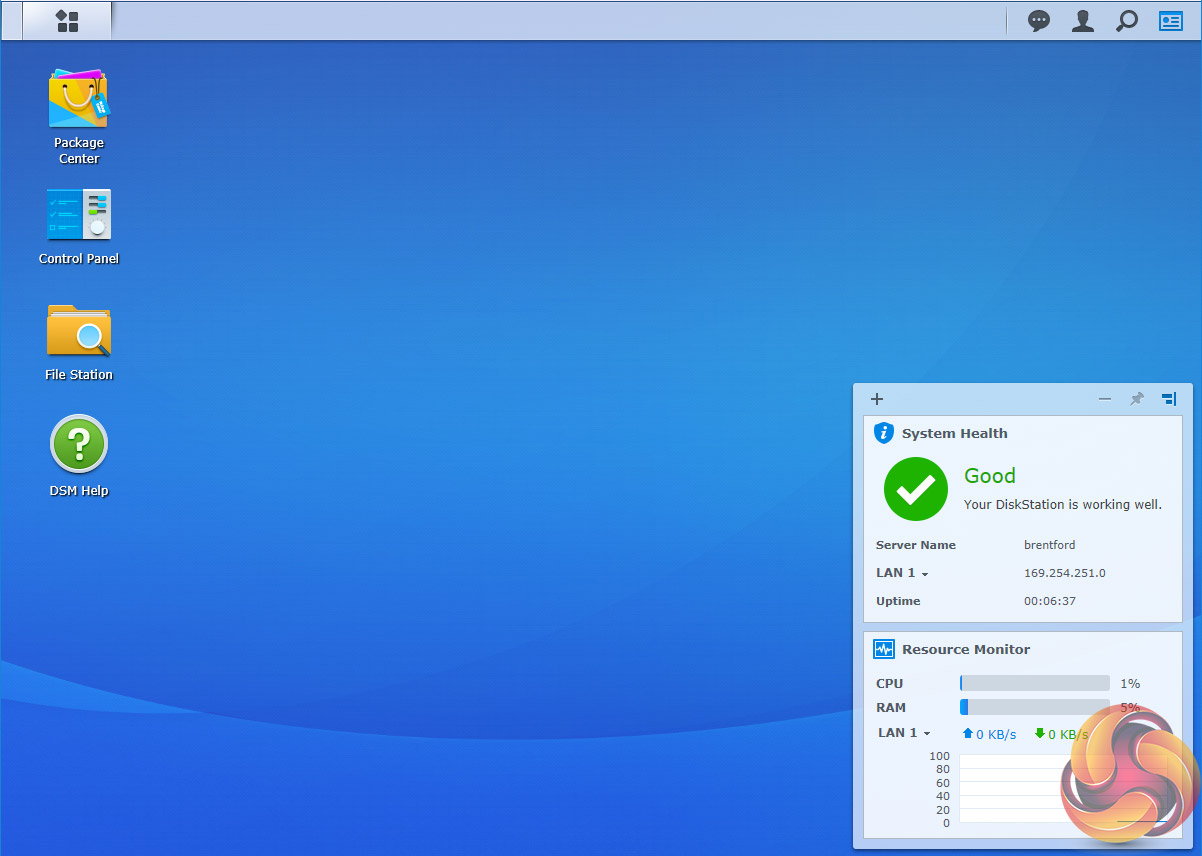Click the Resource Monitor pulse icon
This screenshot has width=1202, height=856.
884,649
